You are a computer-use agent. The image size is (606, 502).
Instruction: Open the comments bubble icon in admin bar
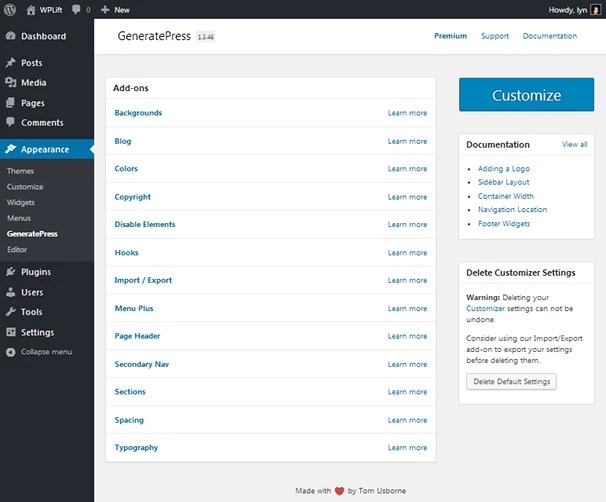point(77,10)
